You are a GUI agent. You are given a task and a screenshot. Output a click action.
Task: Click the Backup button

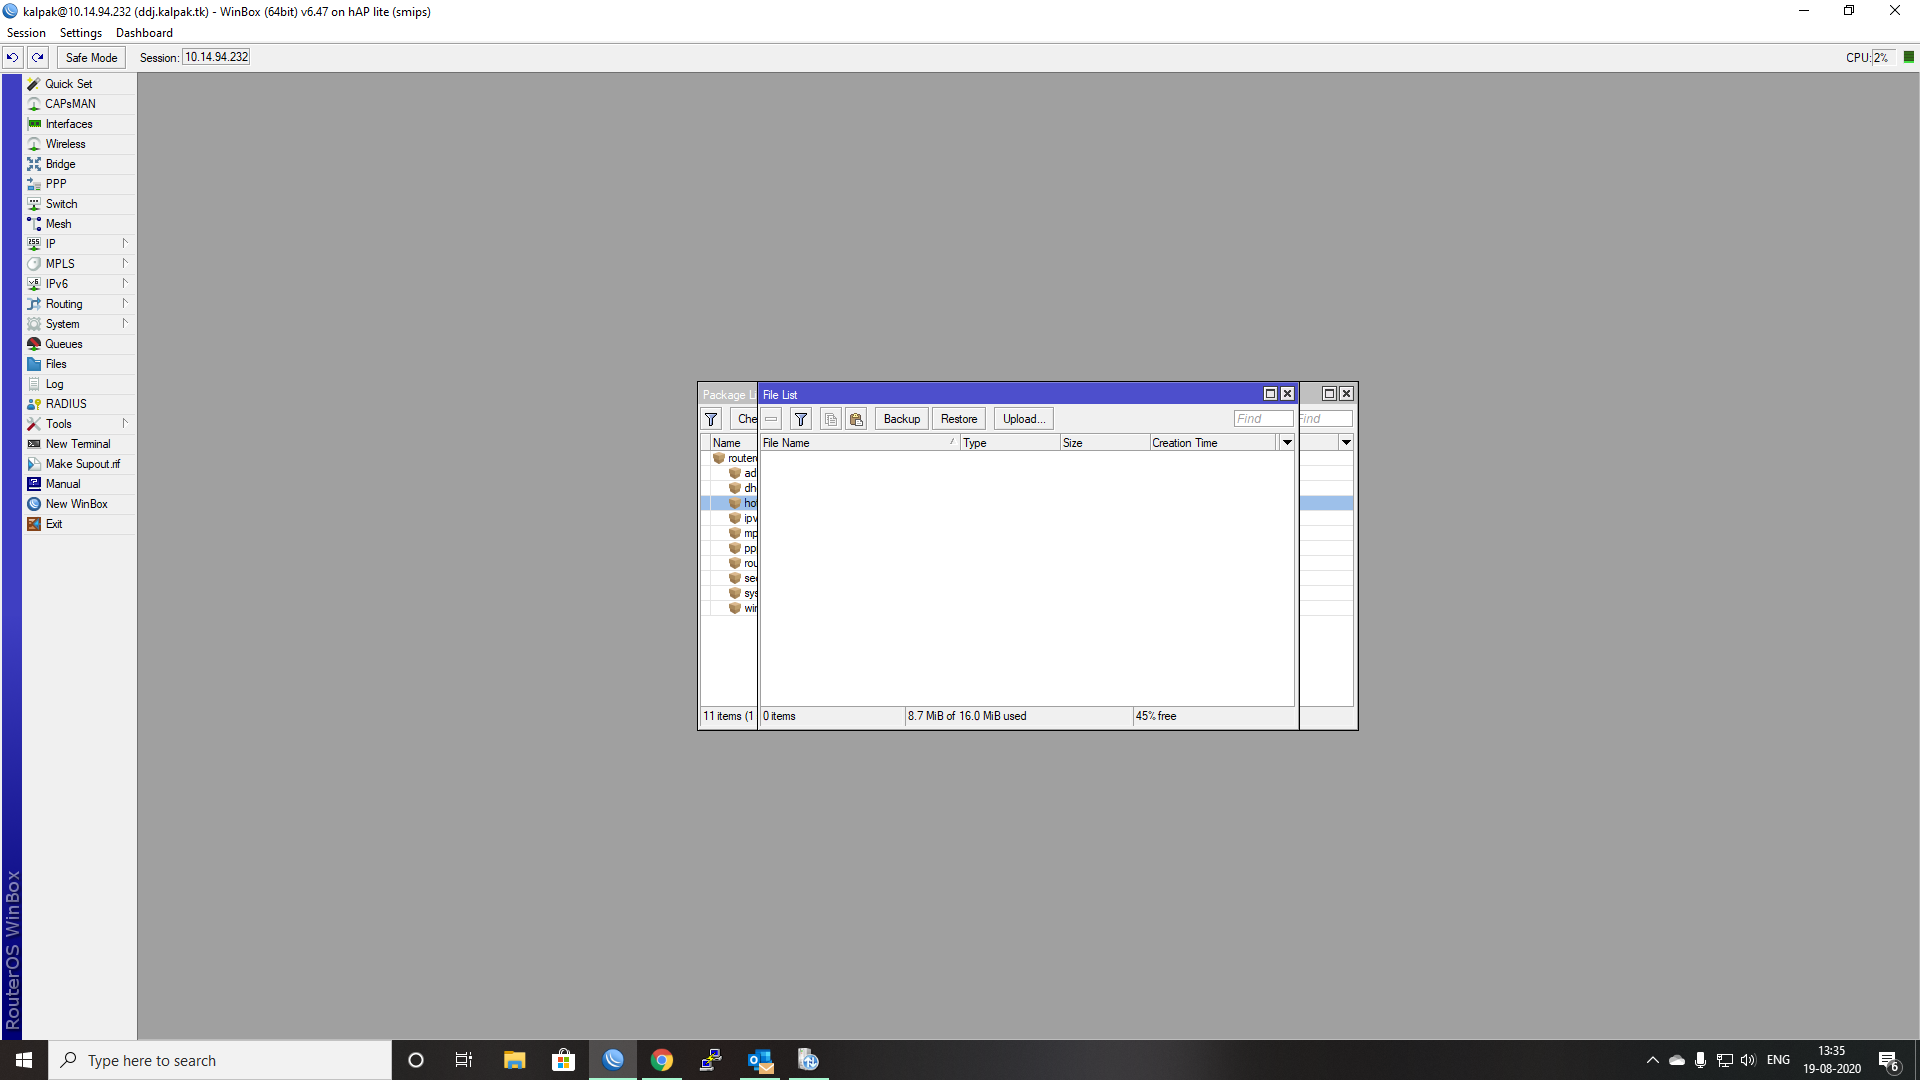tap(900, 418)
